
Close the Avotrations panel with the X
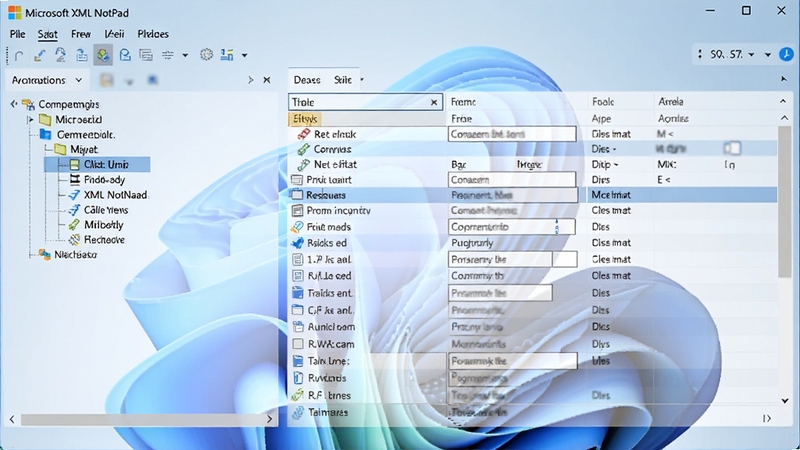tap(267, 80)
